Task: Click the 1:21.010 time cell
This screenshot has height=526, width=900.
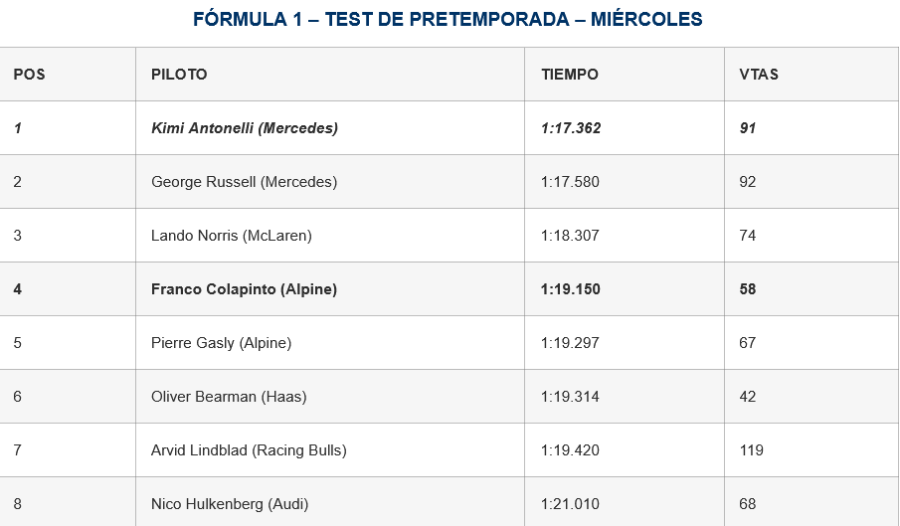Action: coord(570,504)
